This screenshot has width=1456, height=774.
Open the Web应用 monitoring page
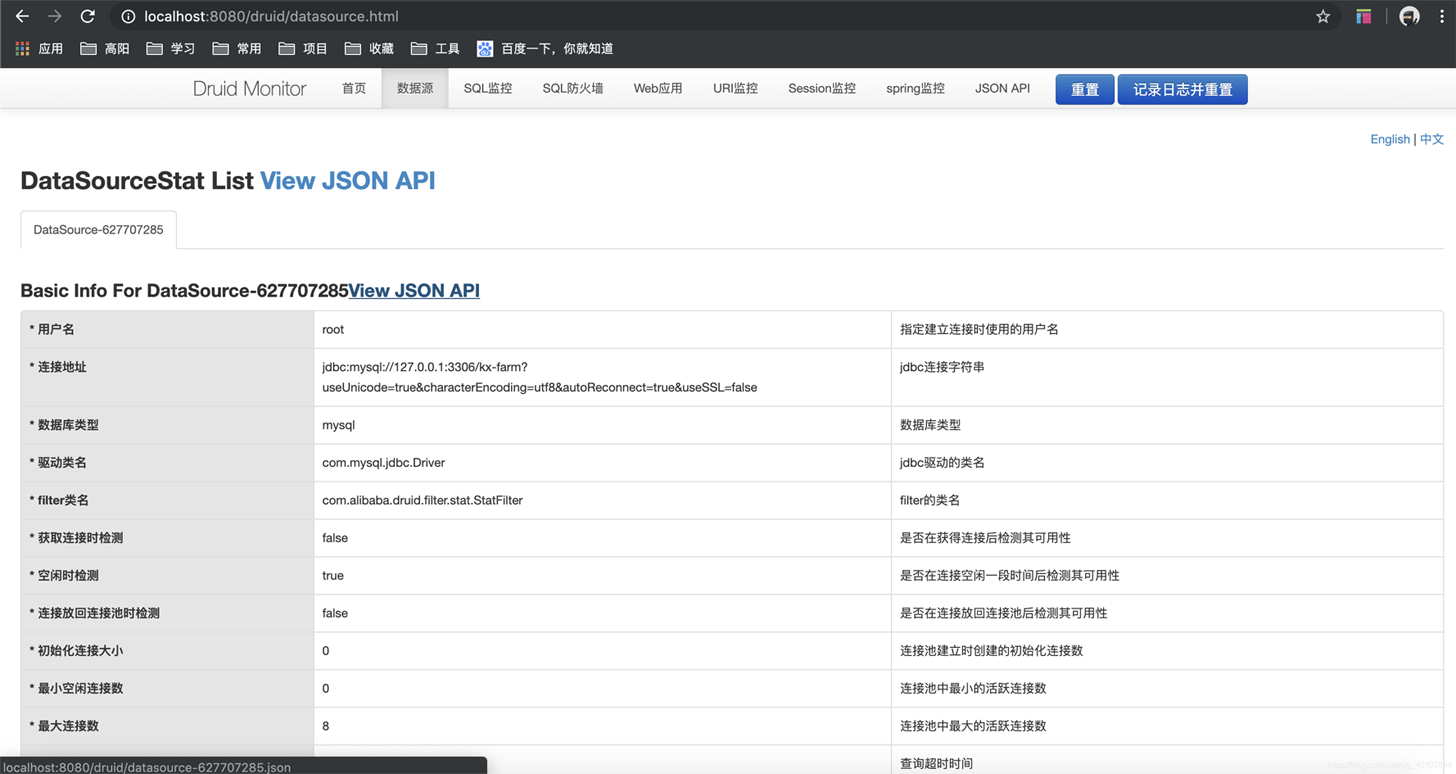tap(657, 89)
